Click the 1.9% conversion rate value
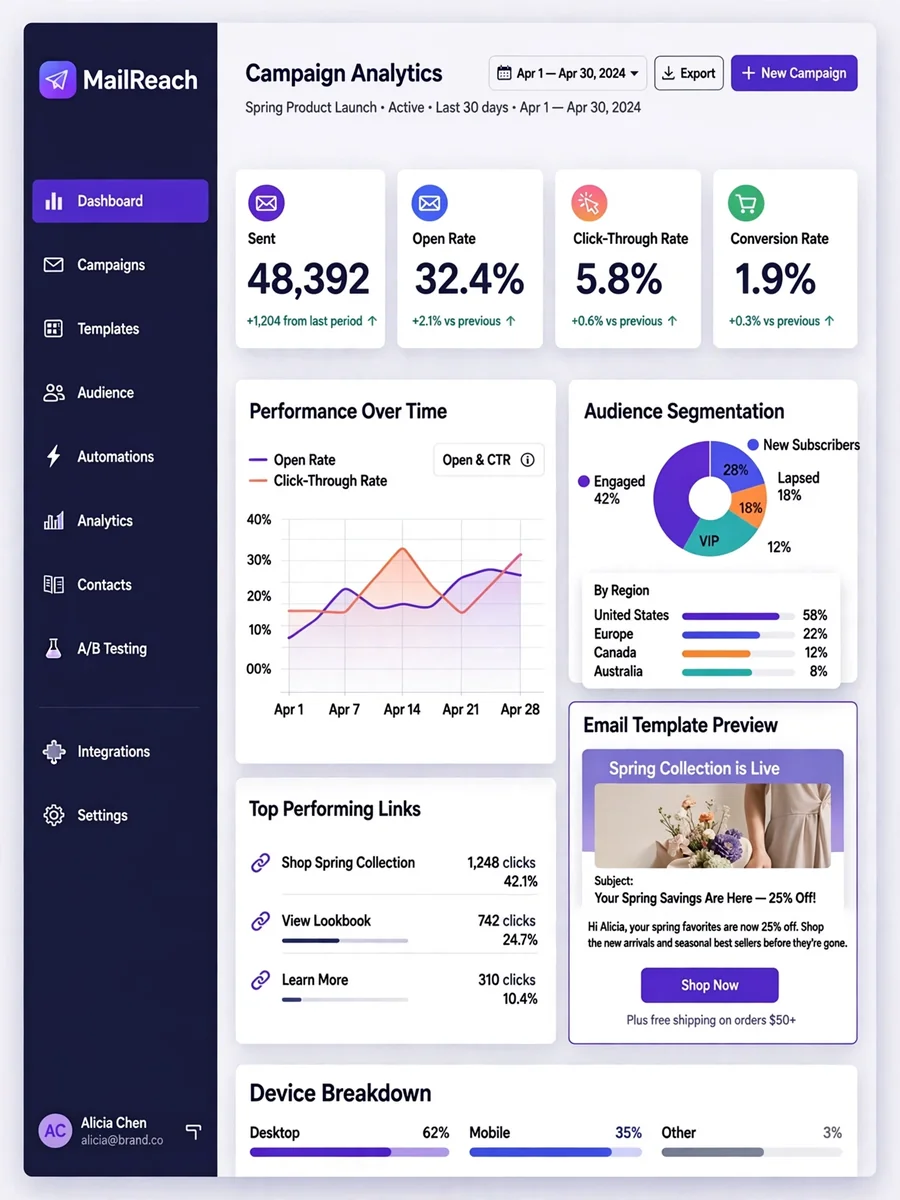 pyautogui.click(x=775, y=280)
